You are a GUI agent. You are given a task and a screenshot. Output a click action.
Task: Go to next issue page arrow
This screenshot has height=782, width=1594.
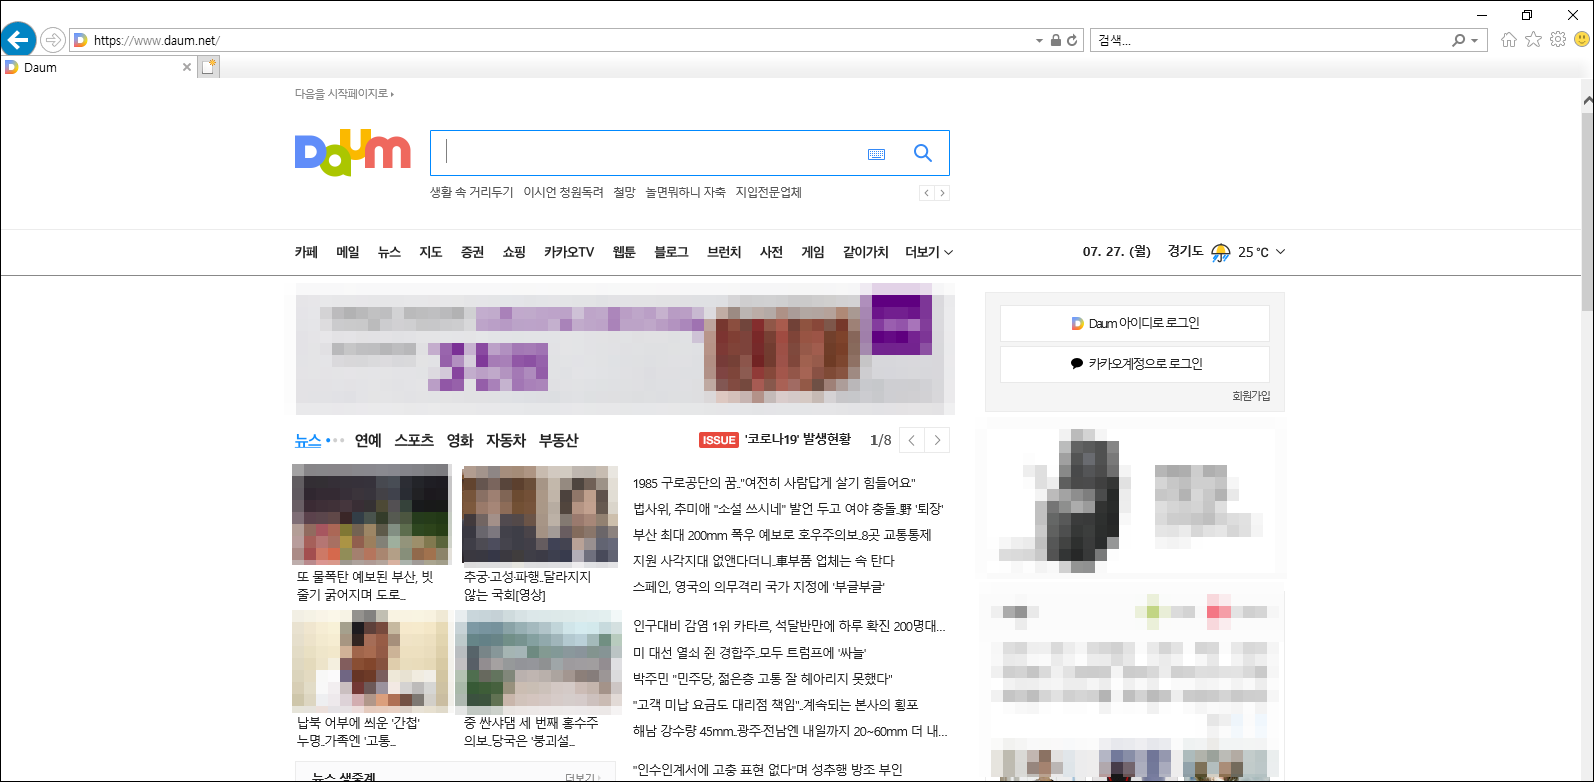coord(937,440)
